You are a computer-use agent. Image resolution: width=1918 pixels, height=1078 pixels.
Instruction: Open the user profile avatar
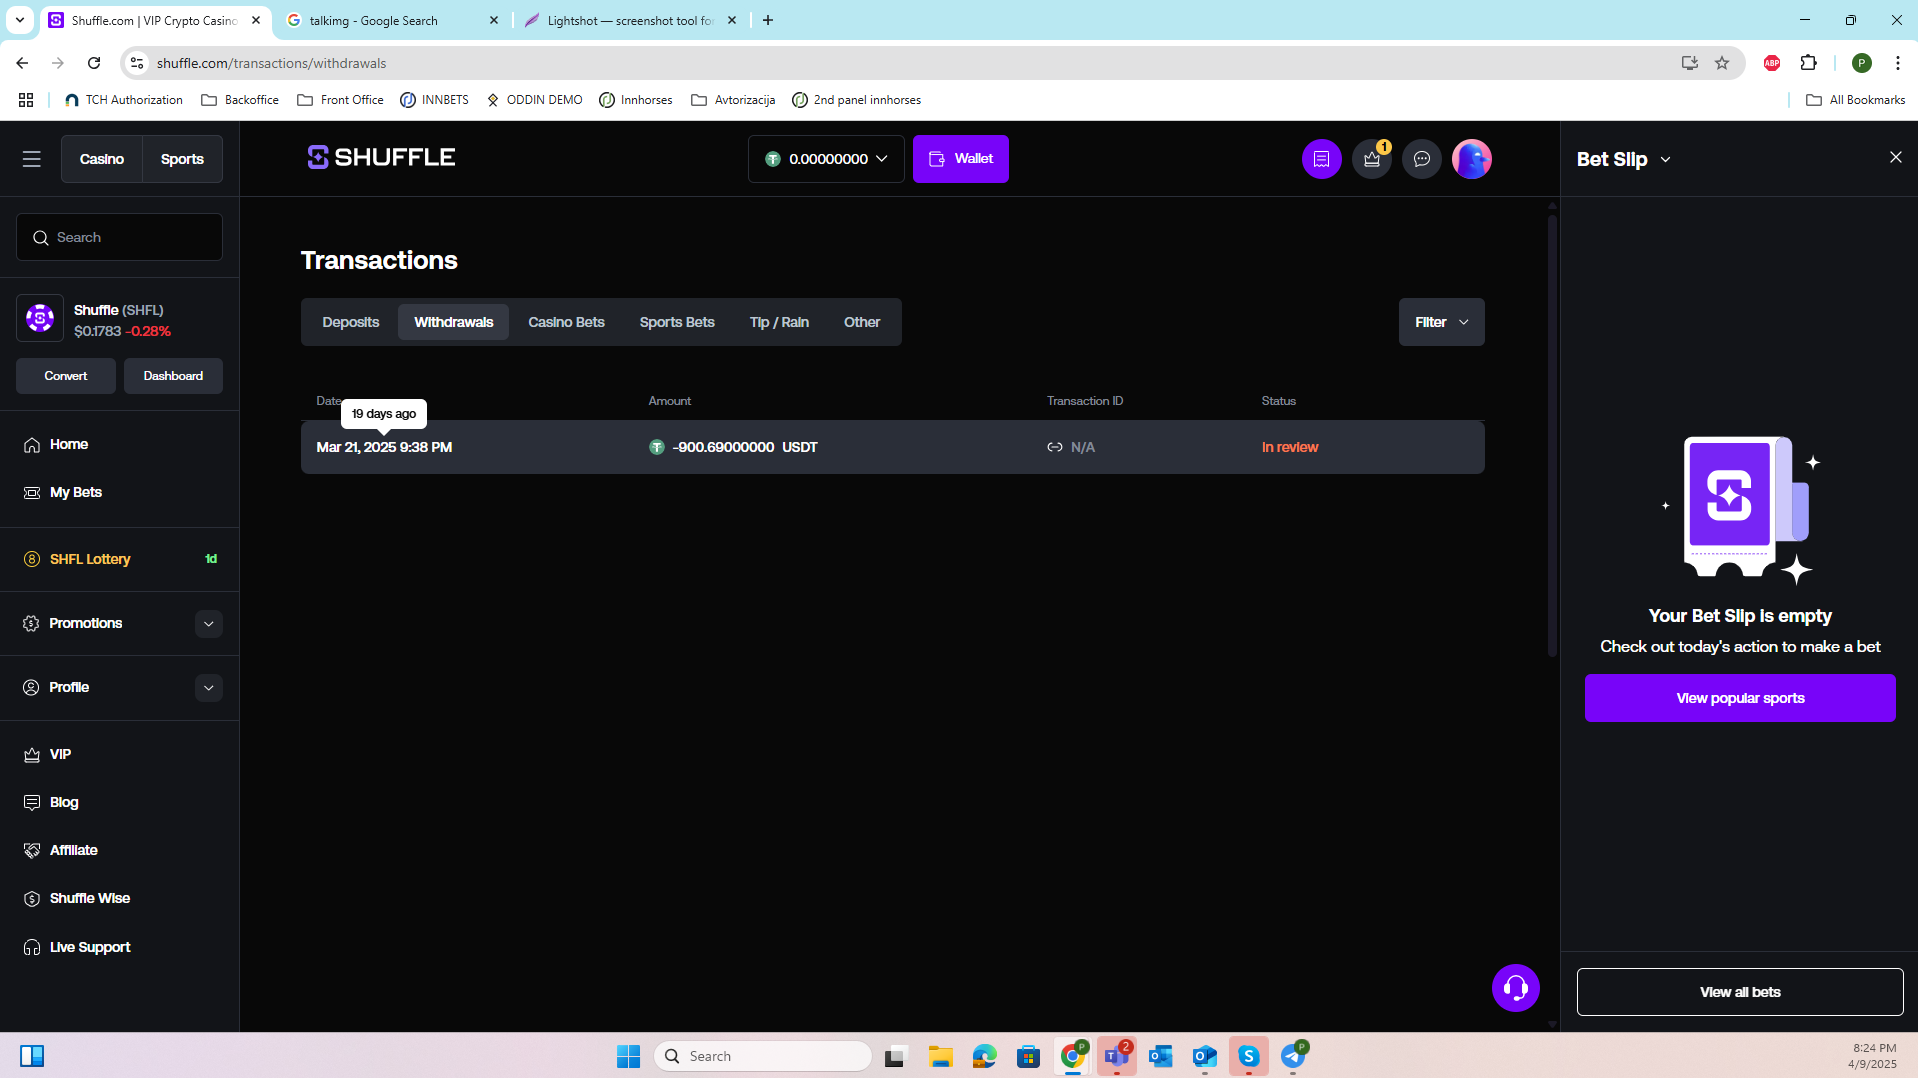click(x=1471, y=159)
